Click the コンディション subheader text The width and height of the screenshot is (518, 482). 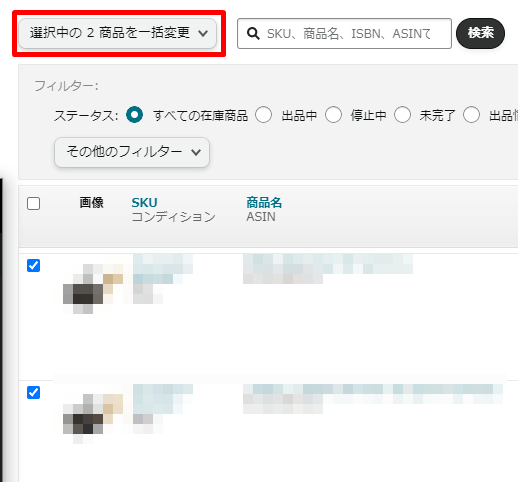pyautogui.click(x=173, y=217)
